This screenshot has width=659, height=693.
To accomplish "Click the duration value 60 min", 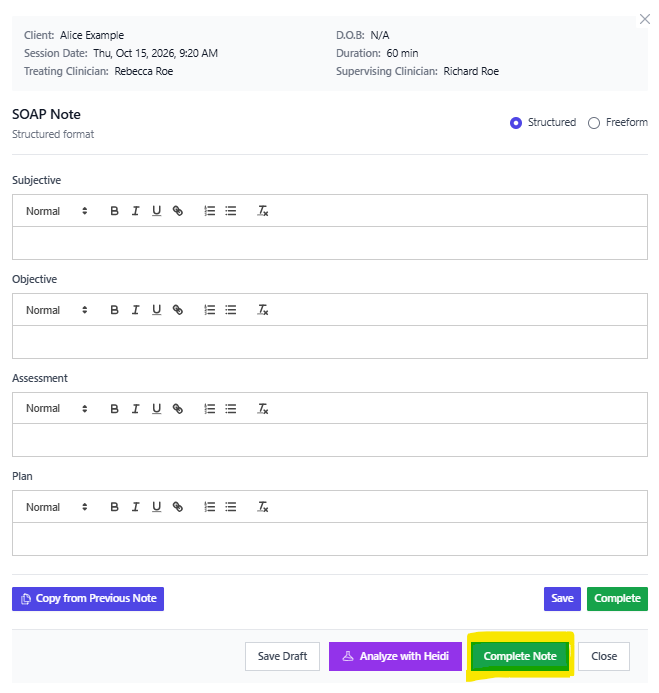I will click(x=402, y=53).
